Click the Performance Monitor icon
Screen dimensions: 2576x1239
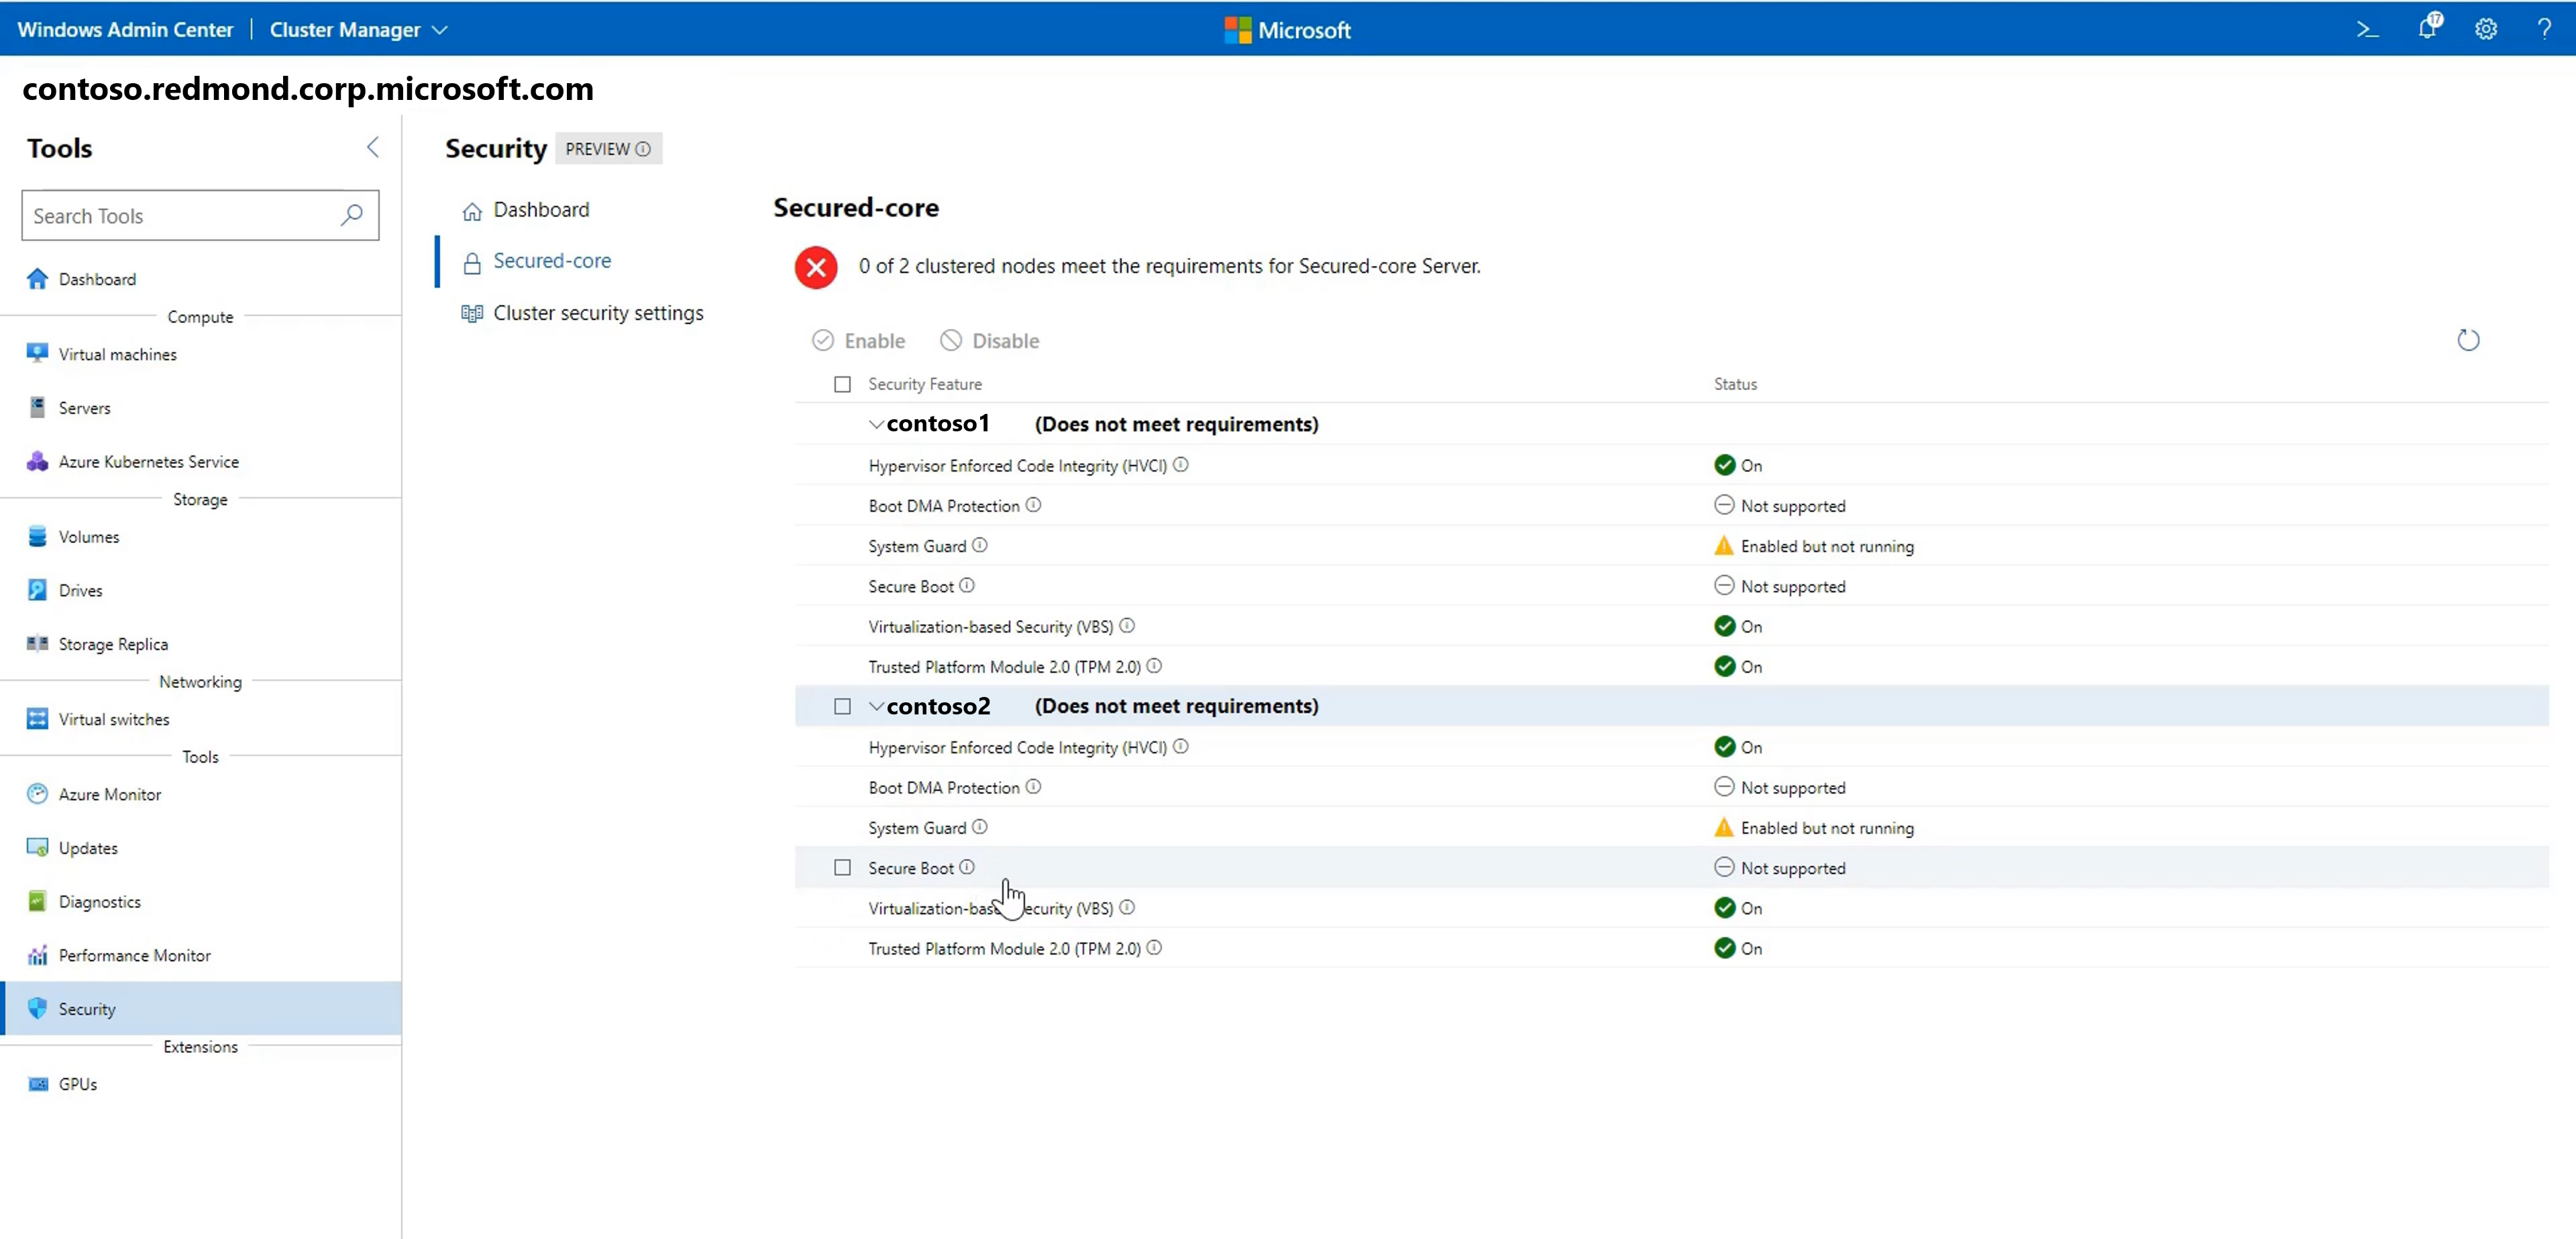(x=38, y=955)
